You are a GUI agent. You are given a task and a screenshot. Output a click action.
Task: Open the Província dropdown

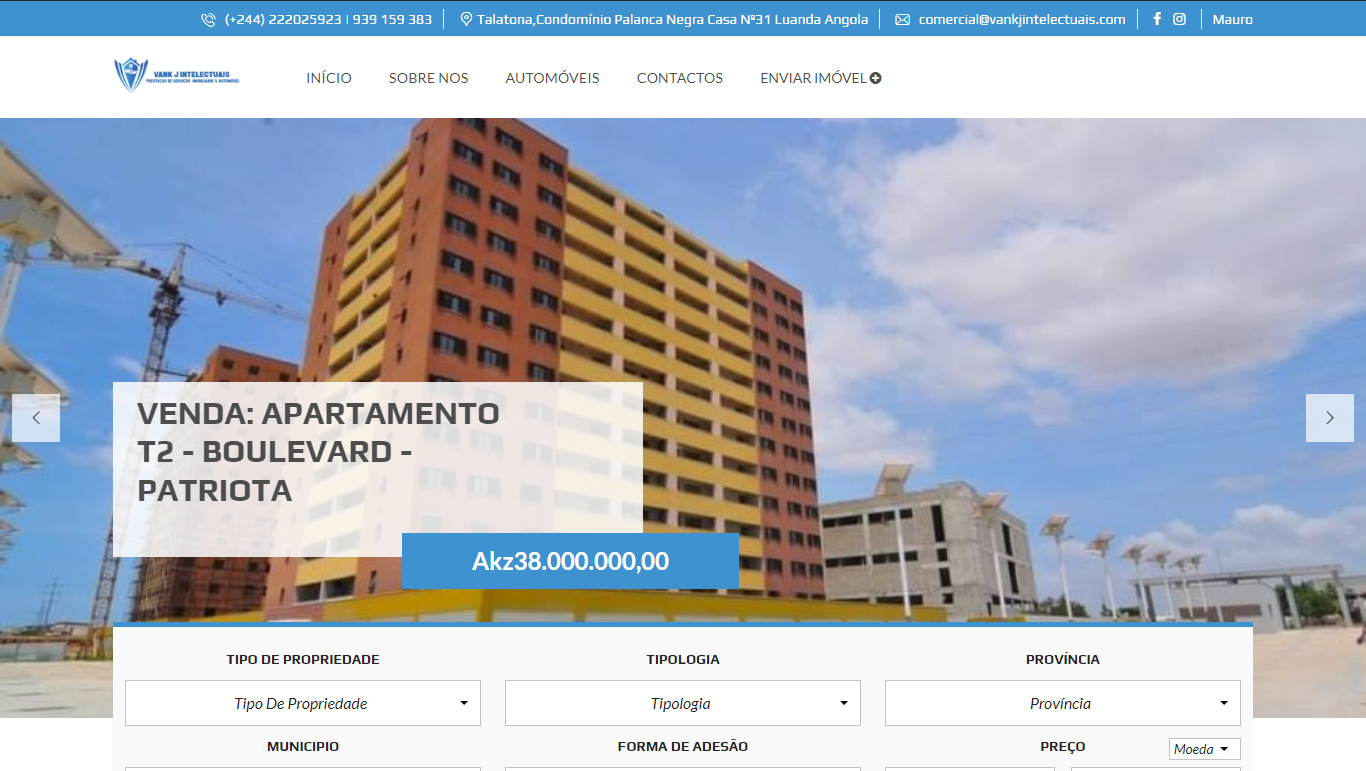tap(1062, 703)
